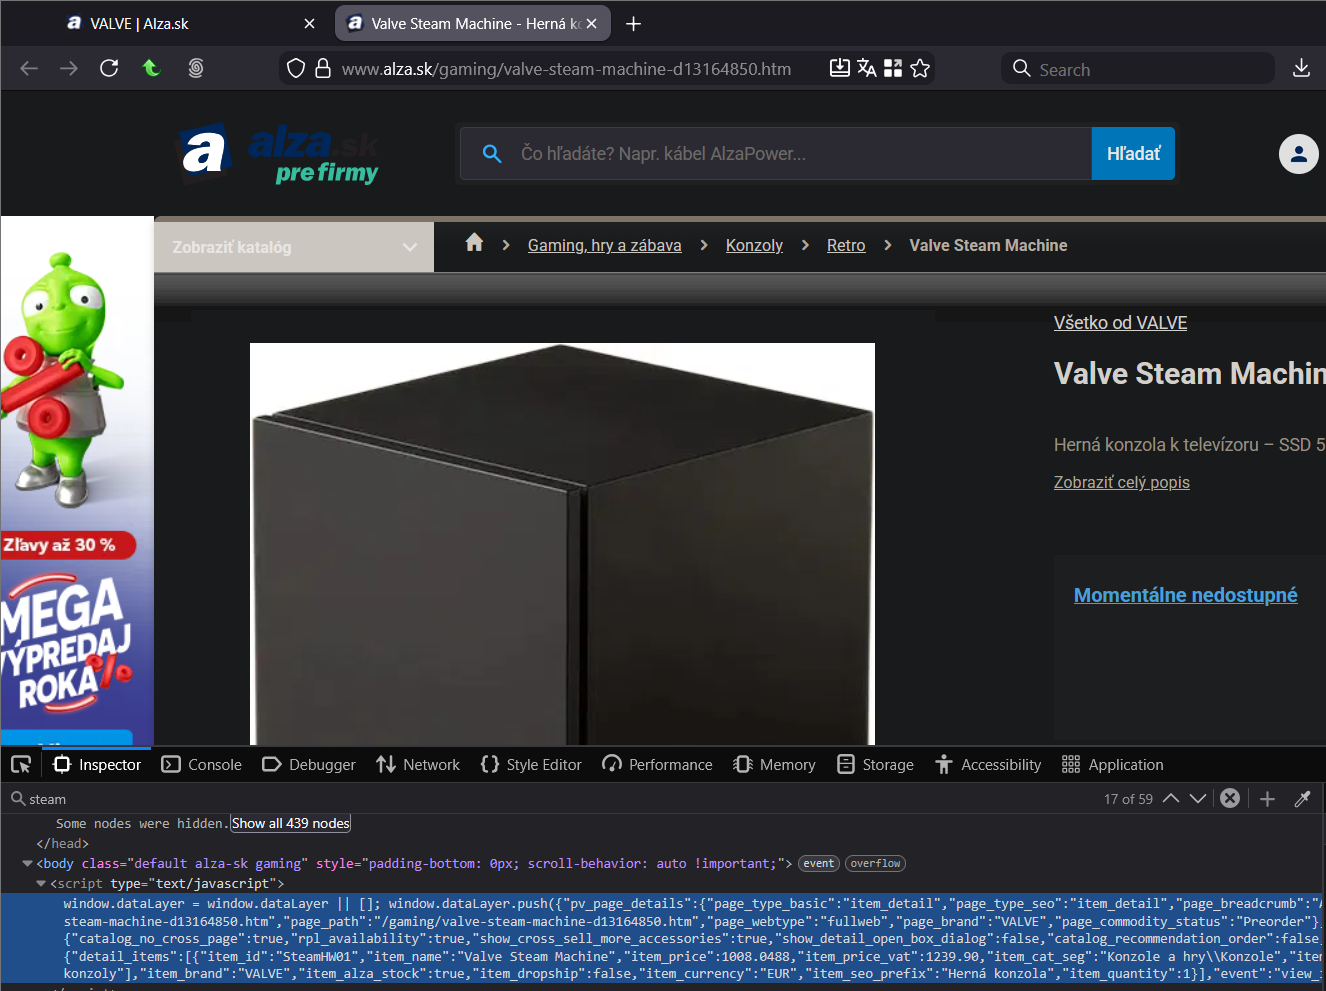Click the Steam Machine product image
The height and width of the screenshot is (991, 1326).
[x=562, y=544]
